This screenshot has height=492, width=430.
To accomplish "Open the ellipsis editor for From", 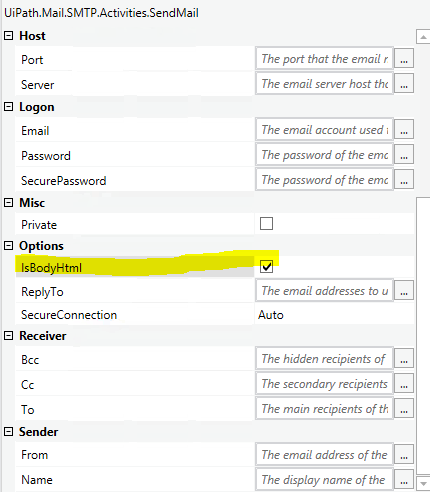I will (404, 455).
